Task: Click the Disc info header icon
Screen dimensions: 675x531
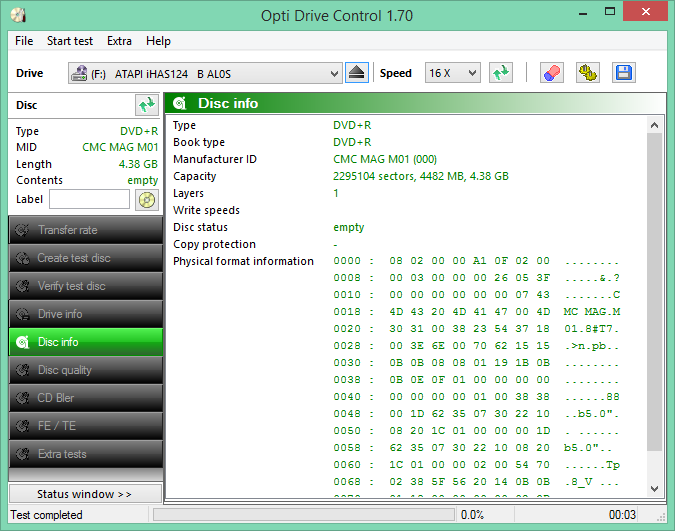Action: tap(180, 103)
